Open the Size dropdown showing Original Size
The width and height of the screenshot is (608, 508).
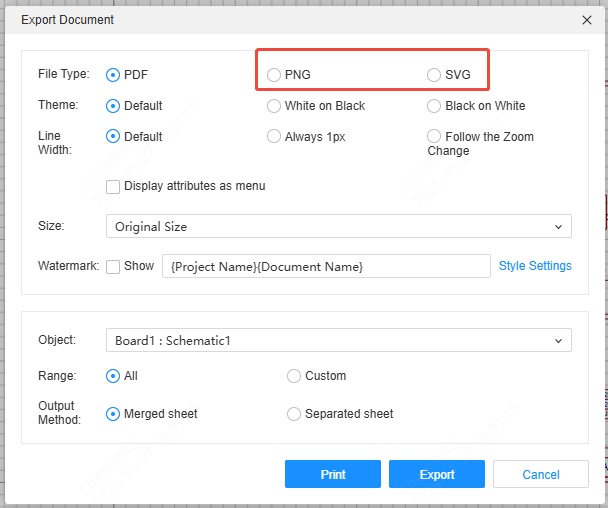point(338,227)
